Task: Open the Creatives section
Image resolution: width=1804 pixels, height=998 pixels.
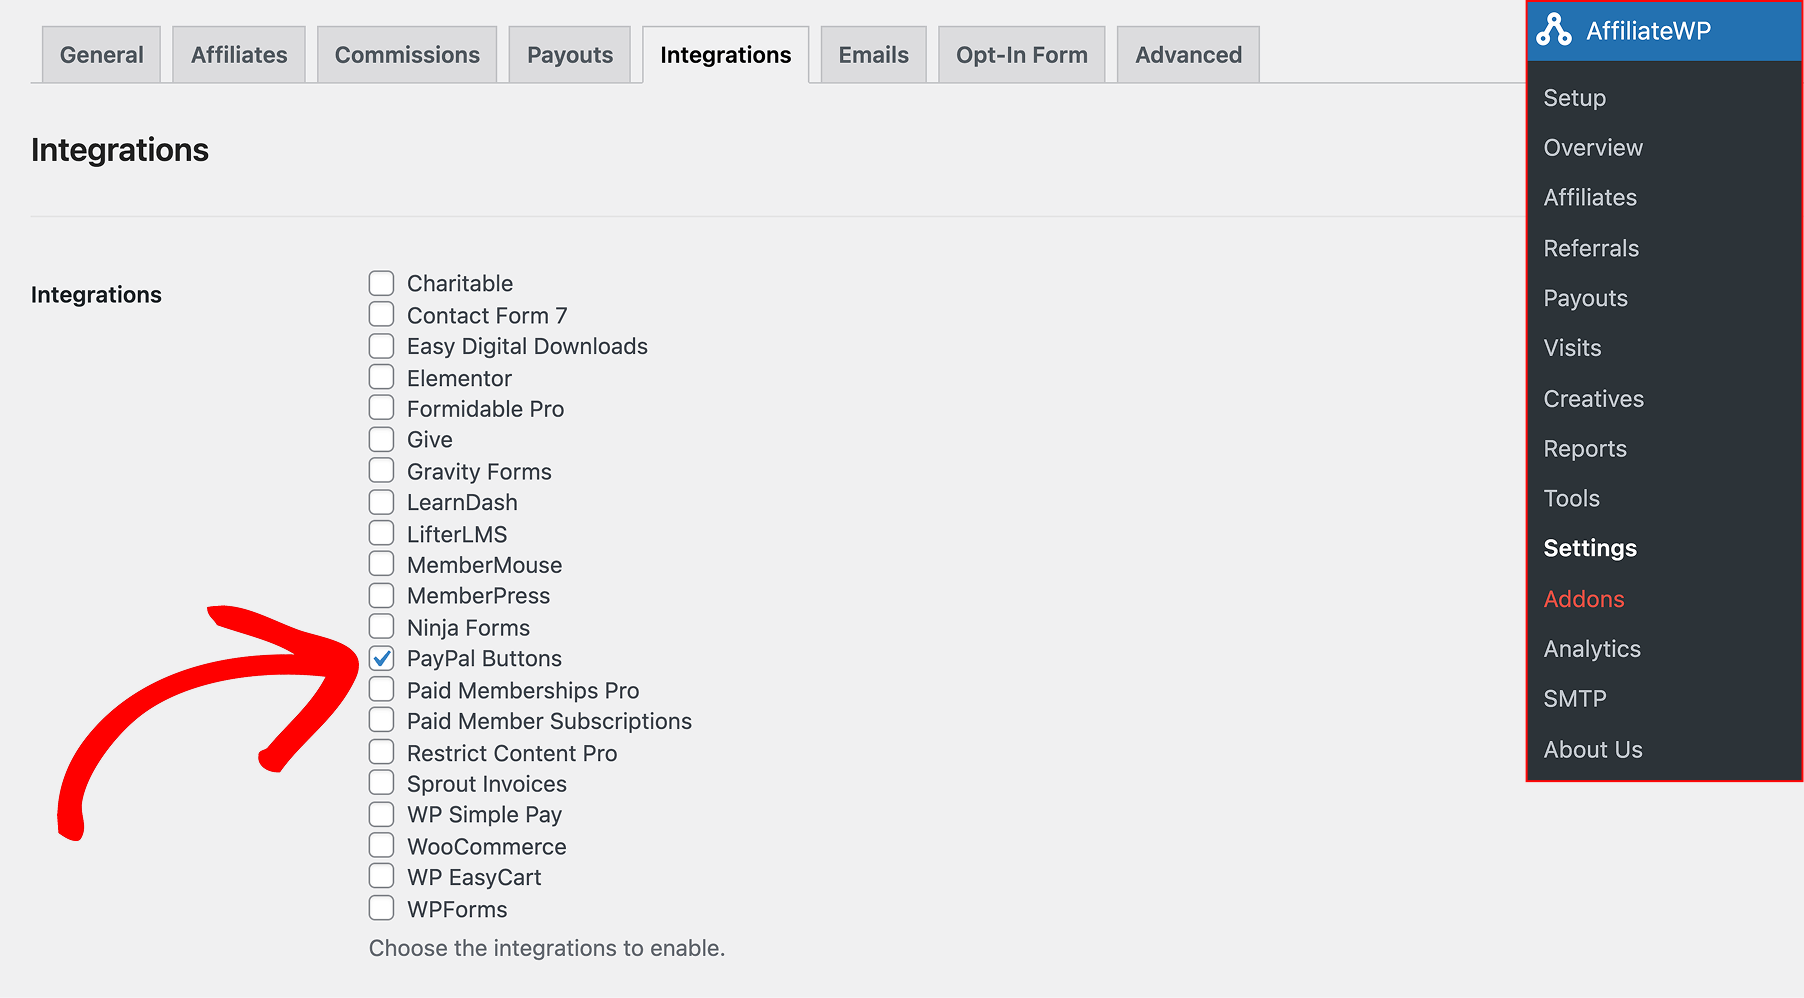Action: point(1593,398)
